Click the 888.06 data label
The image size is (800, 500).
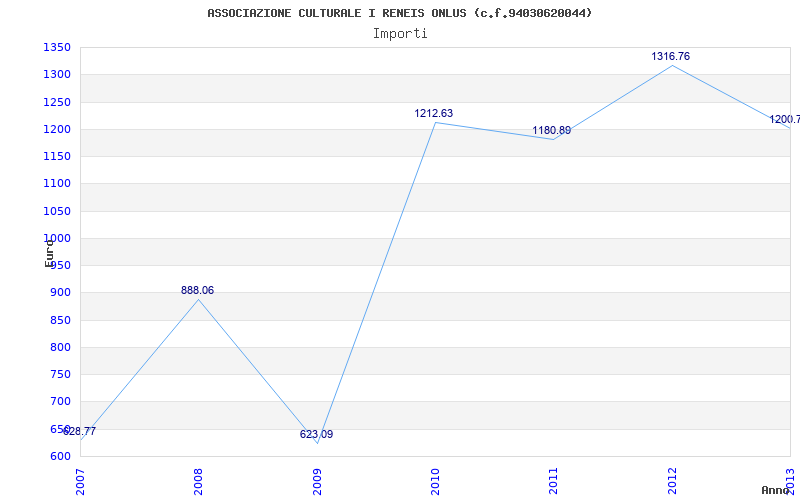pyautogui.click(x=197, y=291)
